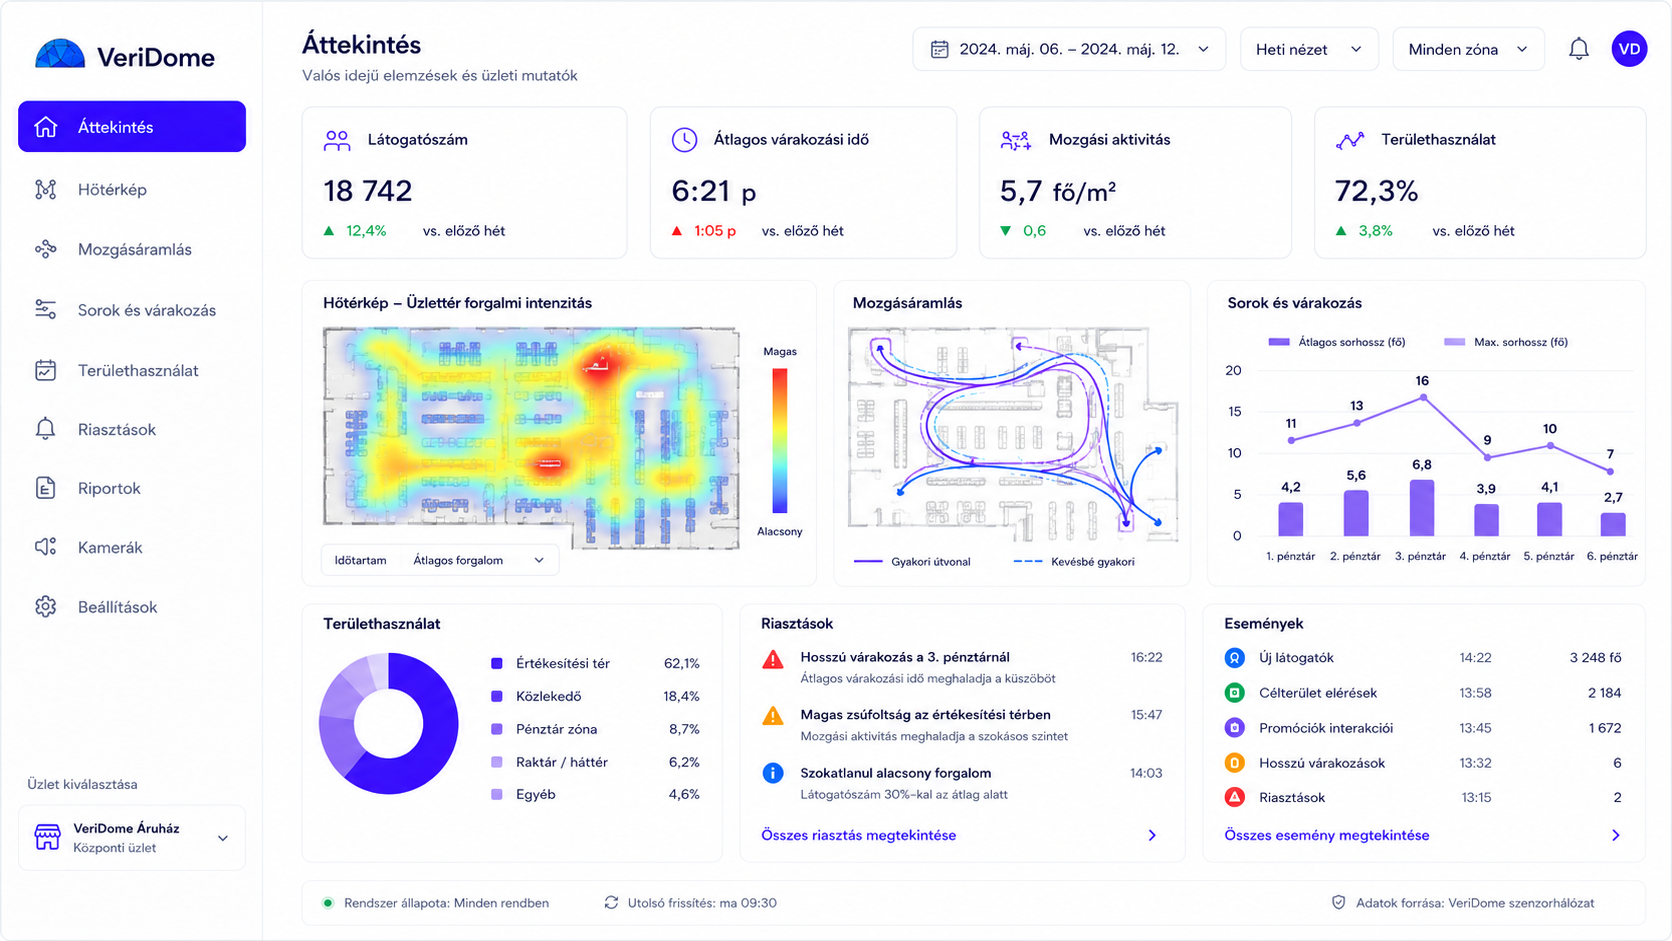Click the Új látogatók event icon

point(1235,658)
